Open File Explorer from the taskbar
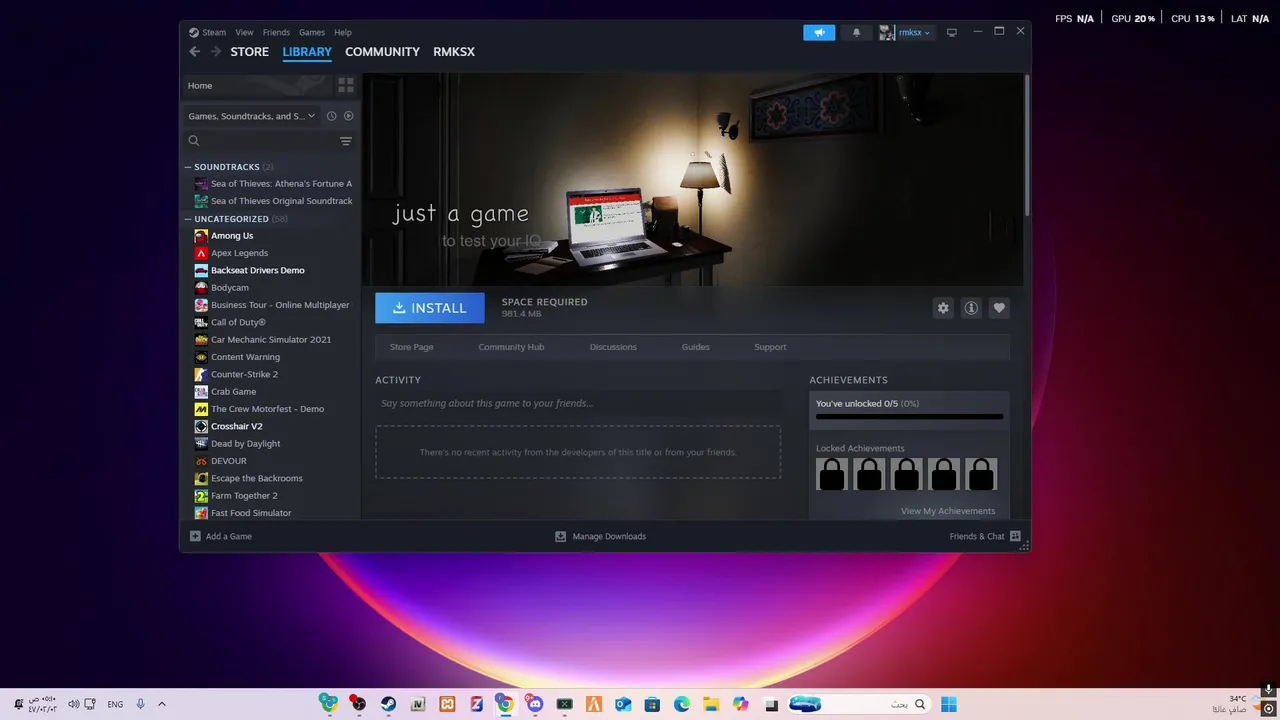The image size is (1280, 720). pyautogui.click(x=711, y=704)
